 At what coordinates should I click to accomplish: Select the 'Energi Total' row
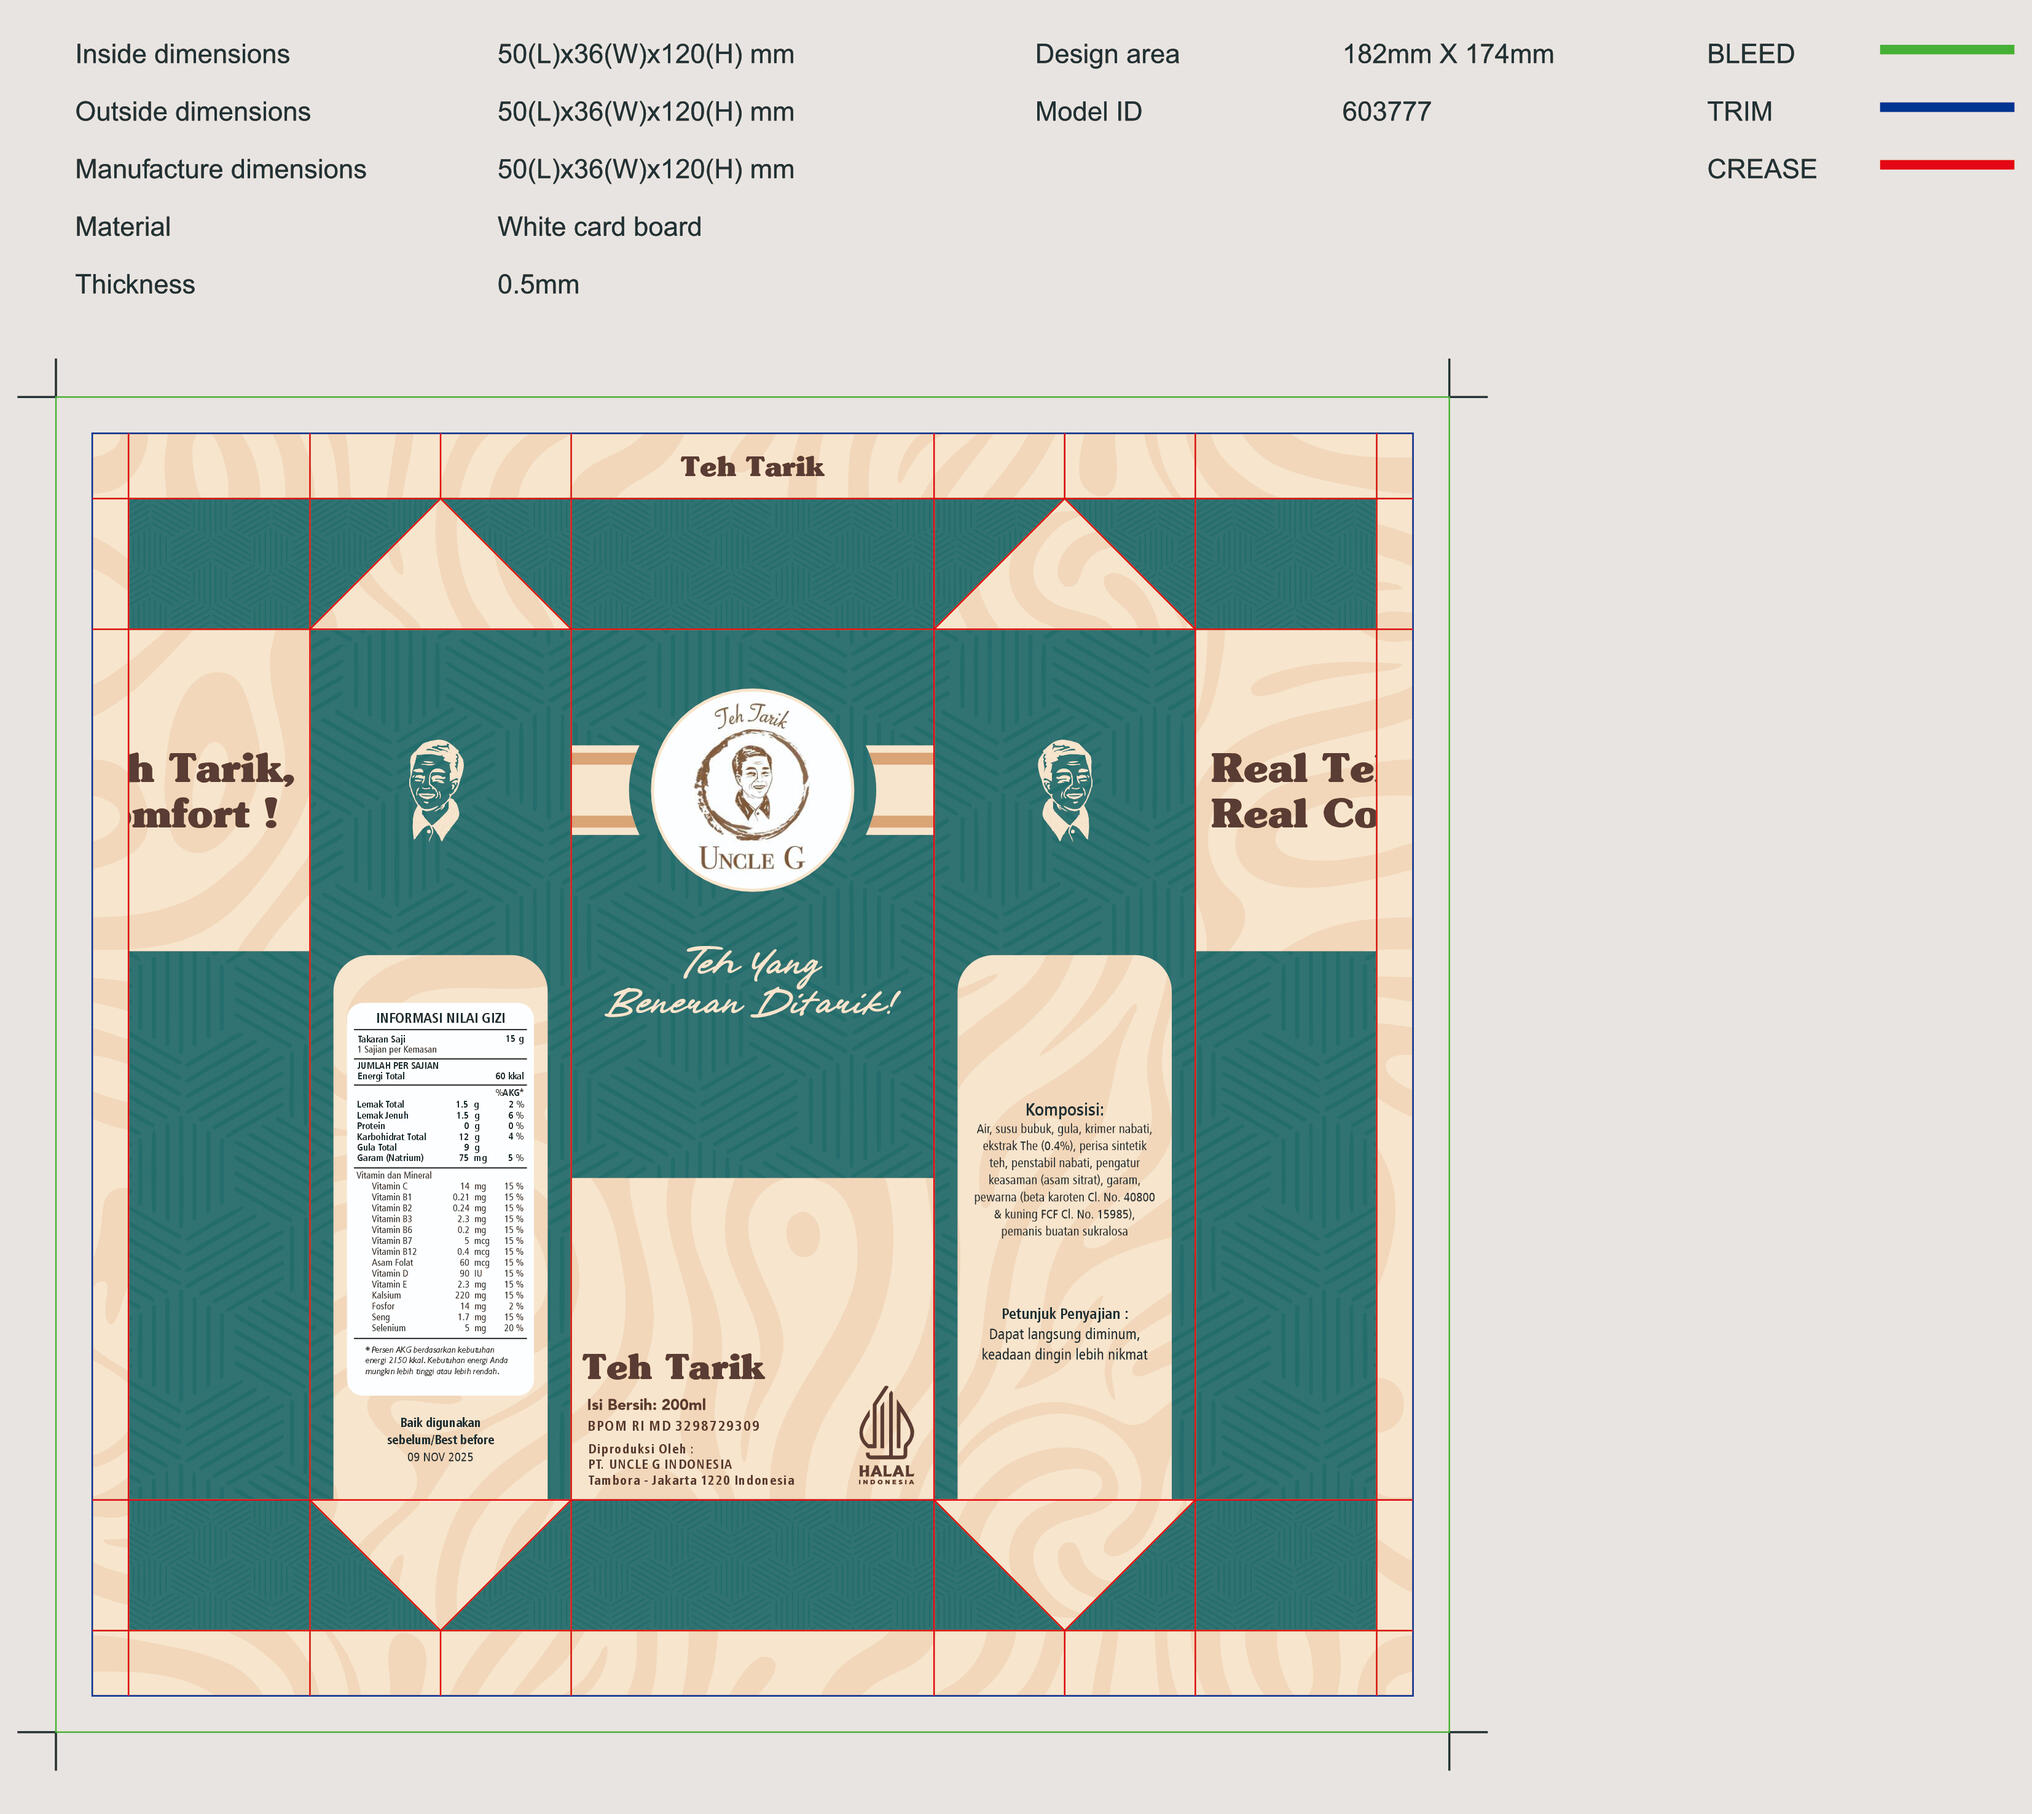click(440, 1077)
